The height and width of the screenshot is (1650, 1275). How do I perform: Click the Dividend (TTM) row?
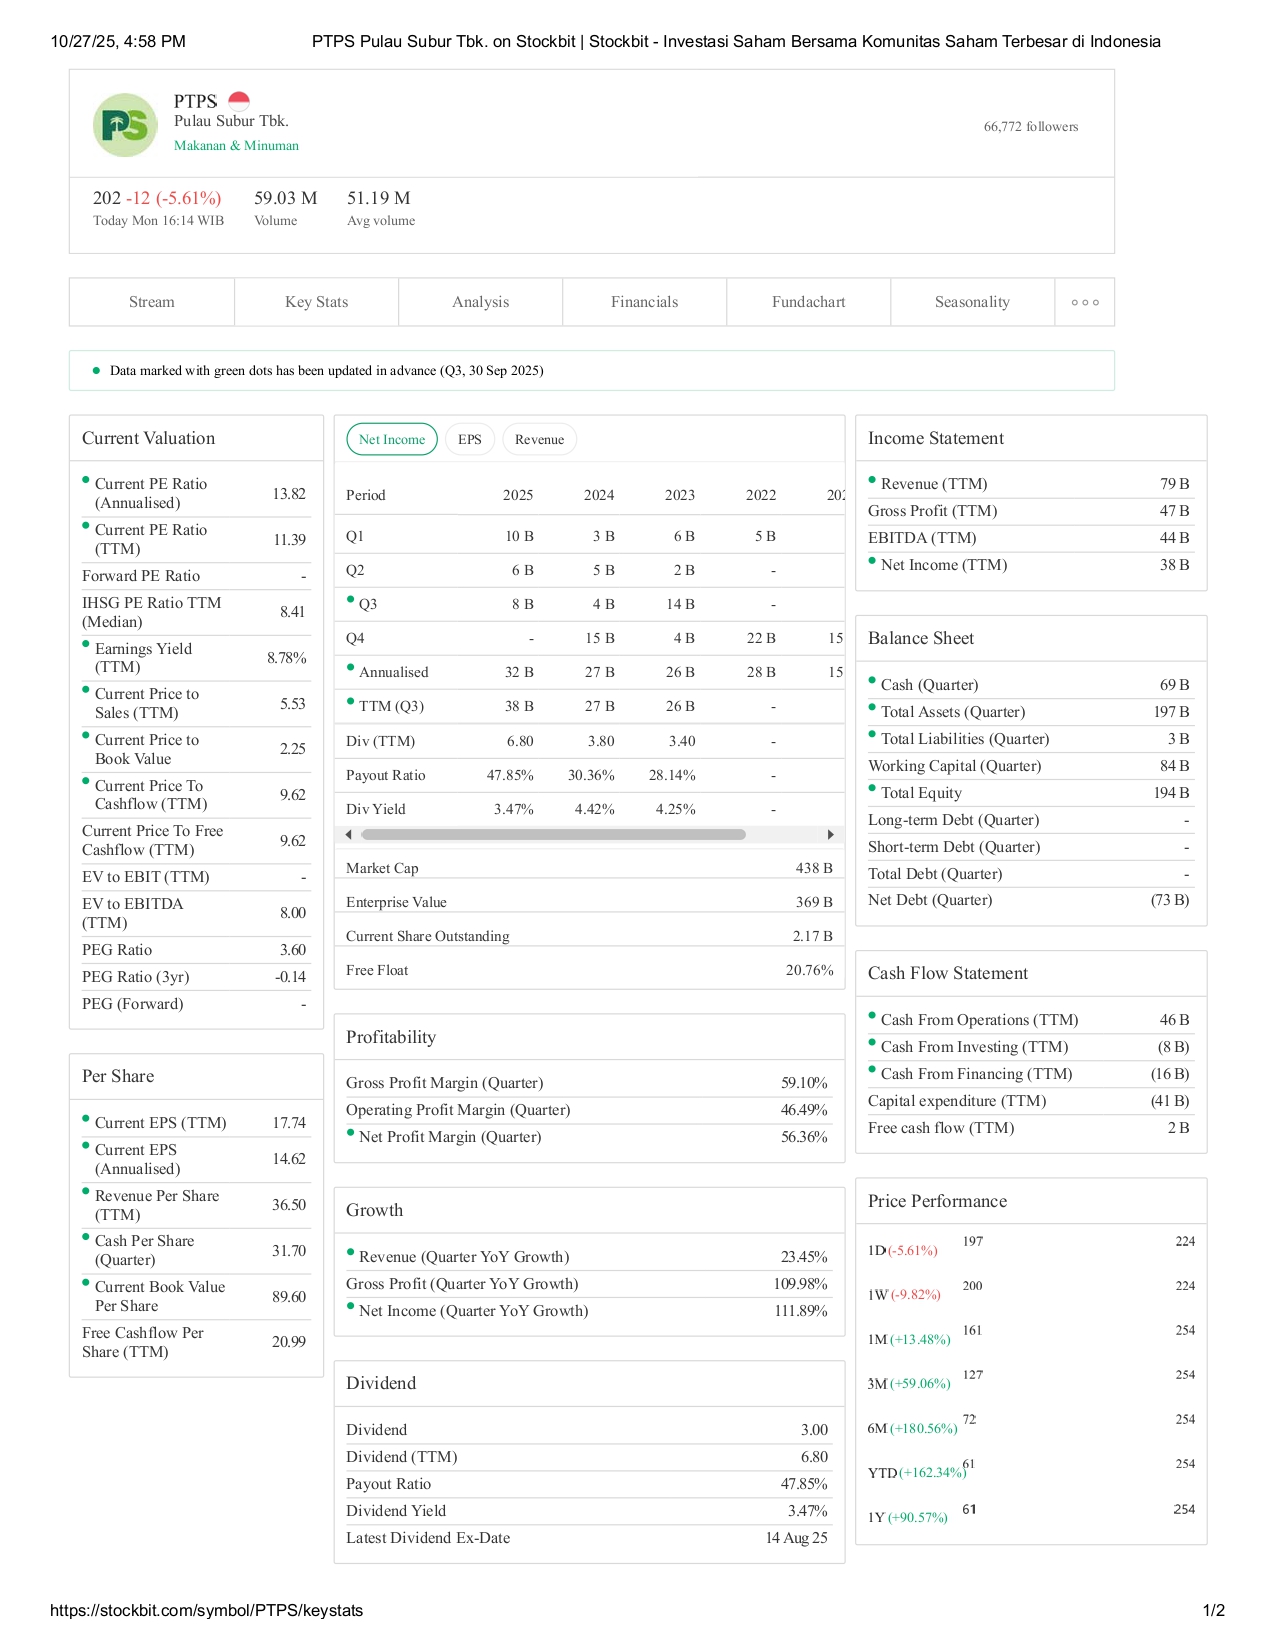point(587,1457)
